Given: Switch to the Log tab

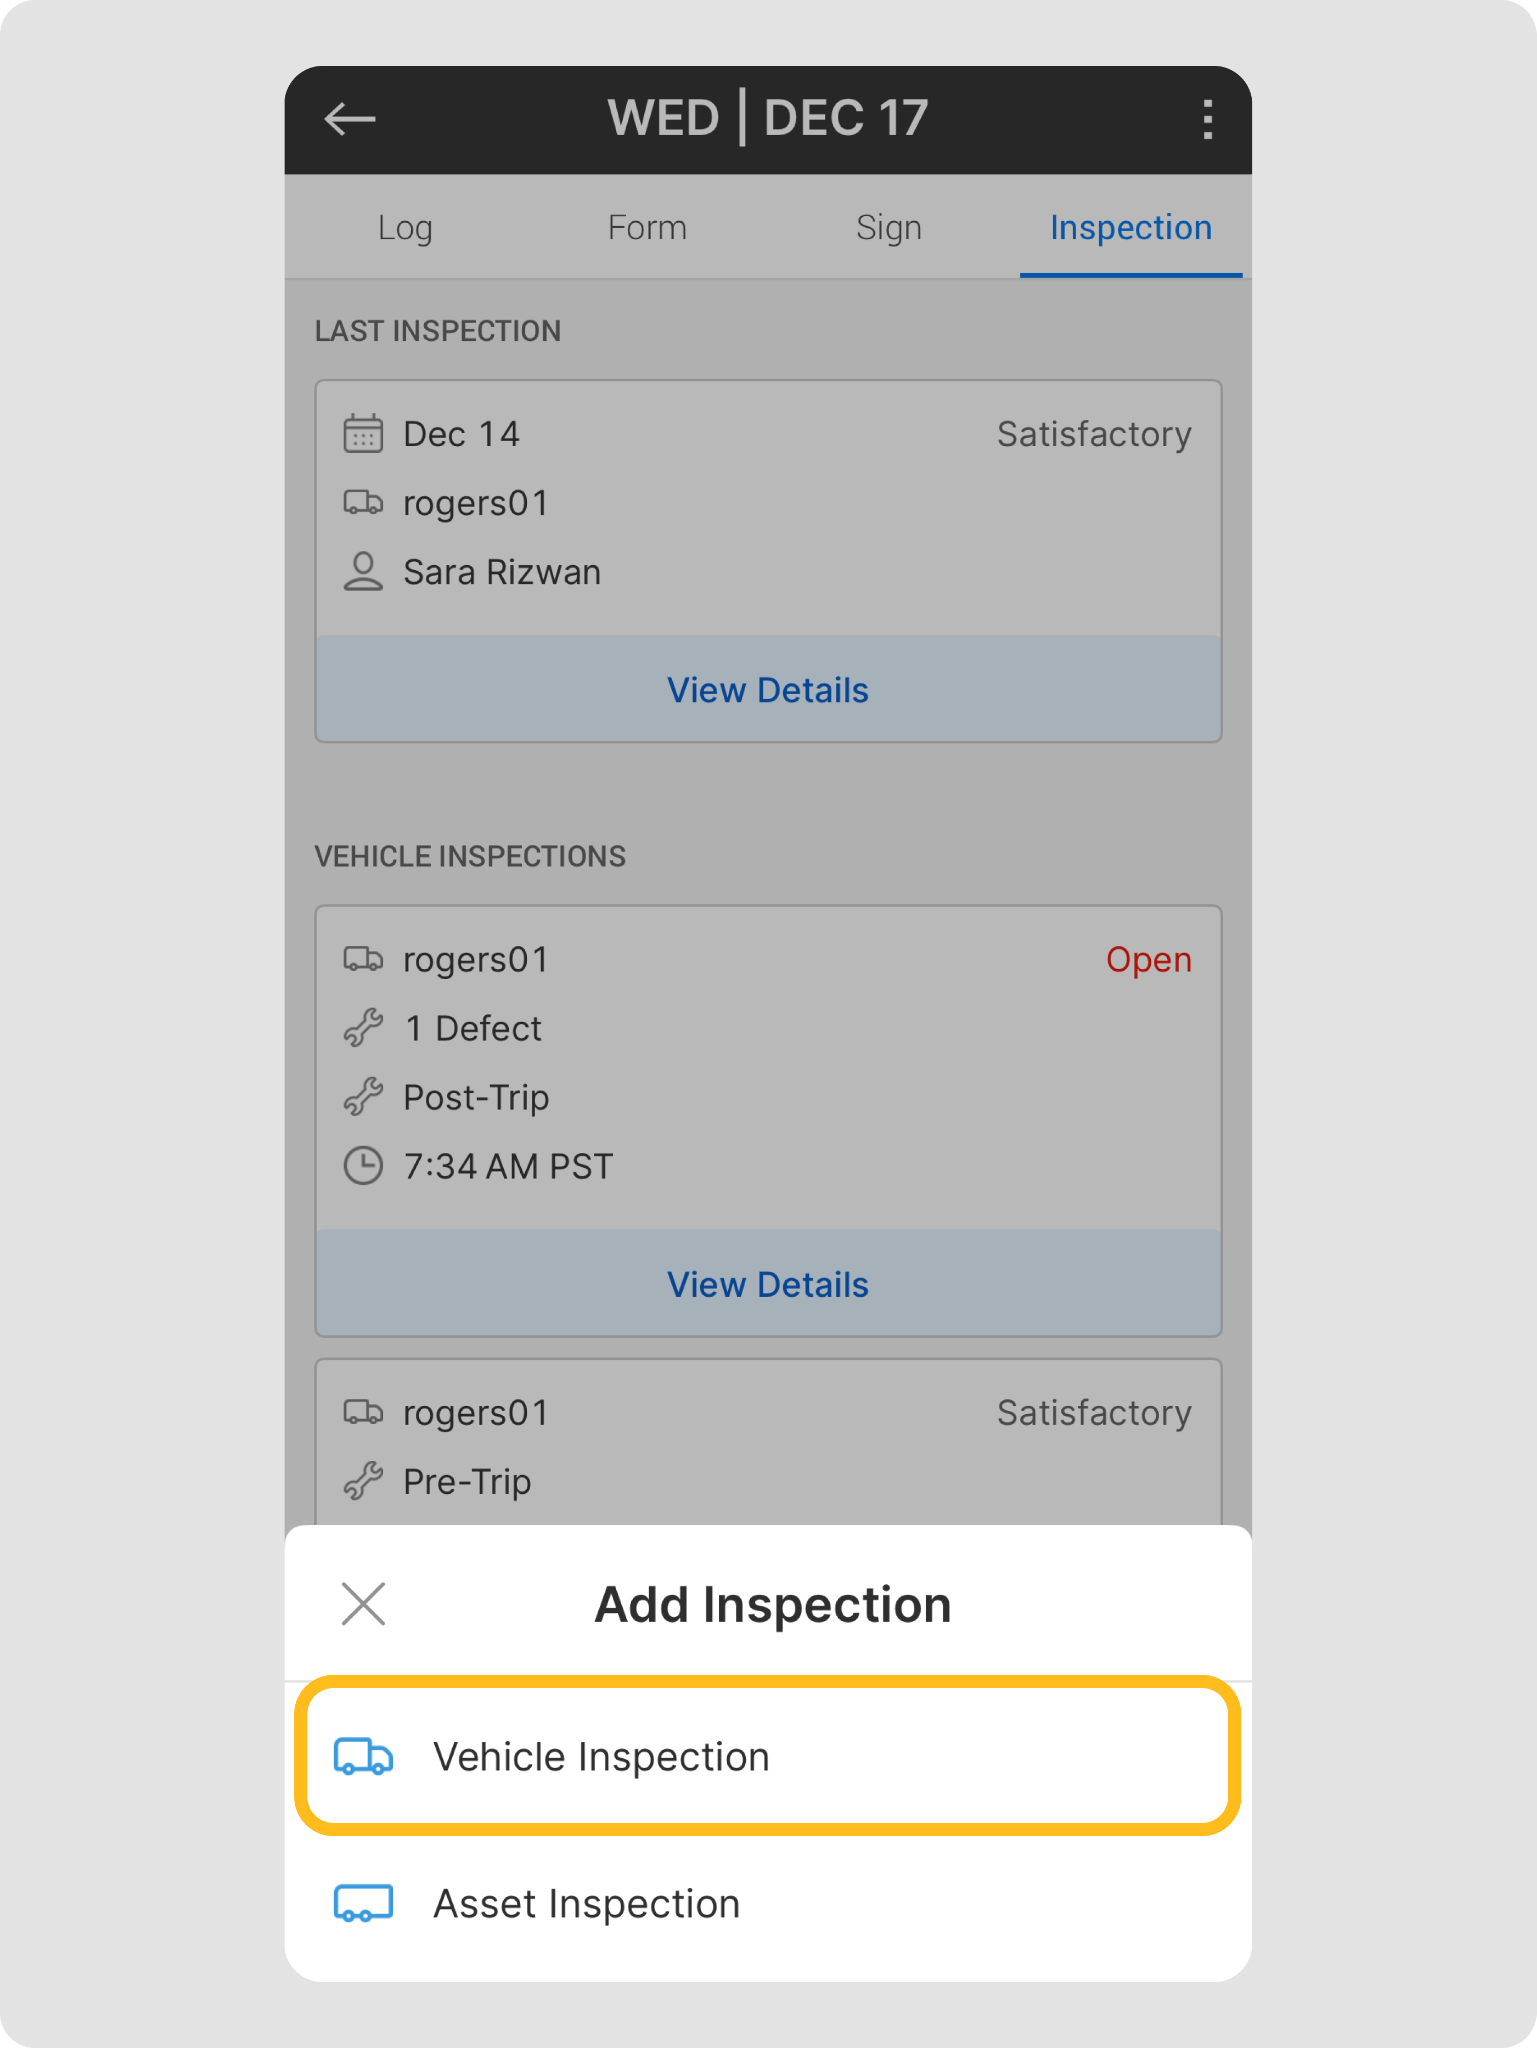Looking at the screenshot, I should pos(405,228).
